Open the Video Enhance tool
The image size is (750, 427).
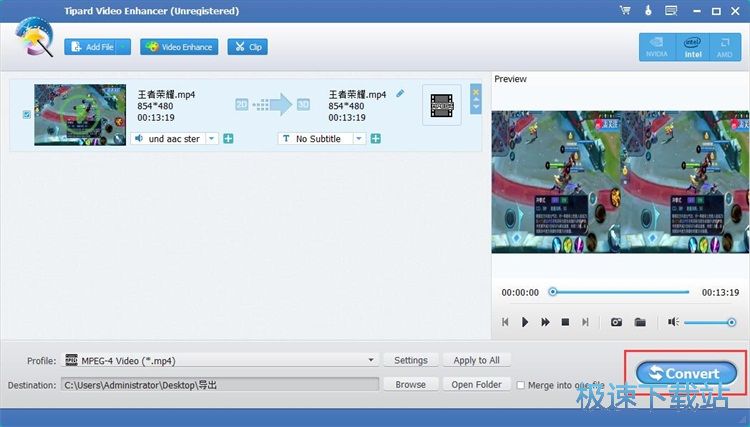[x=179, y=47]
